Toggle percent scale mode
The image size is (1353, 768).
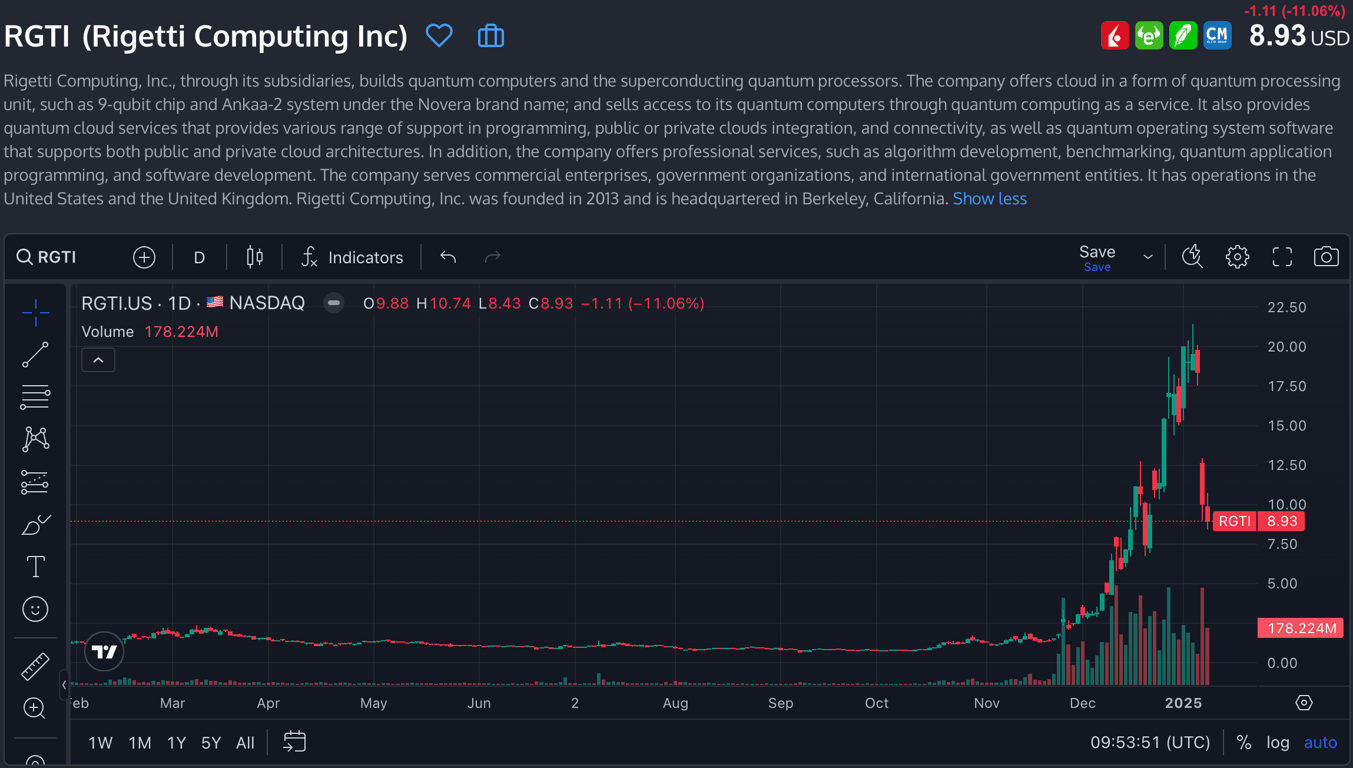1243,743
